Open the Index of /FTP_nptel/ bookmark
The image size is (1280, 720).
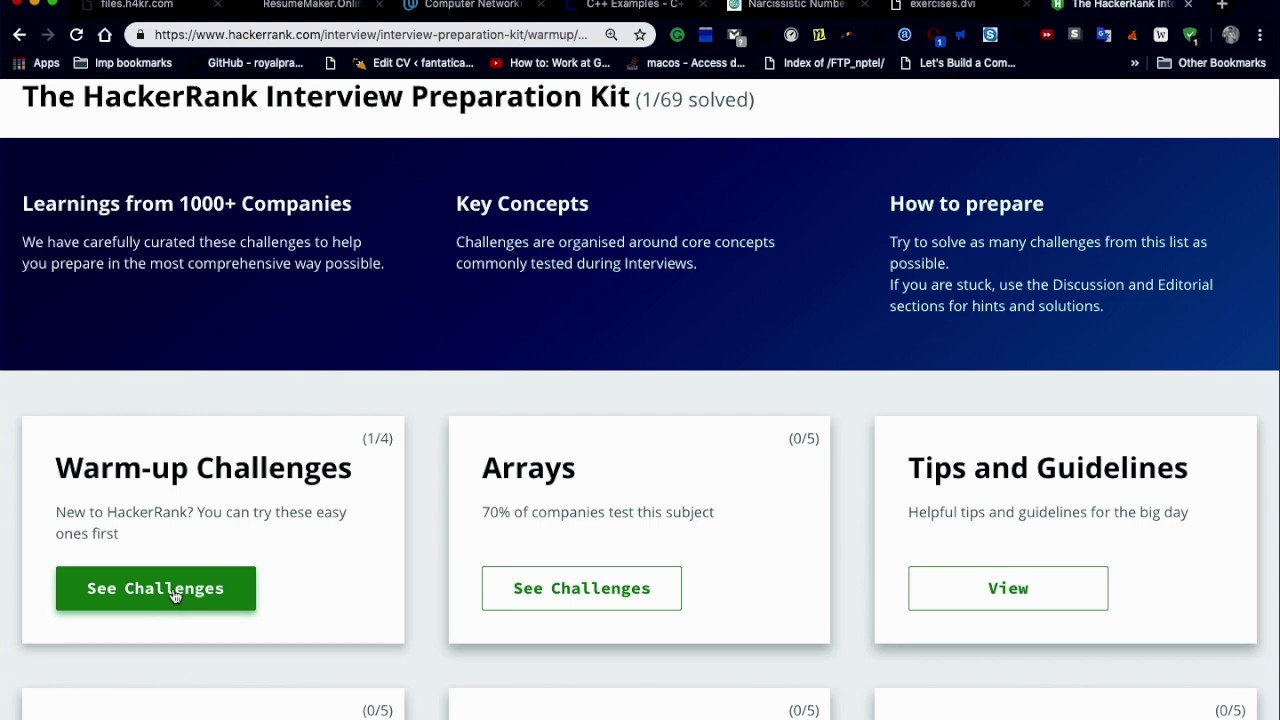point(825,63)
